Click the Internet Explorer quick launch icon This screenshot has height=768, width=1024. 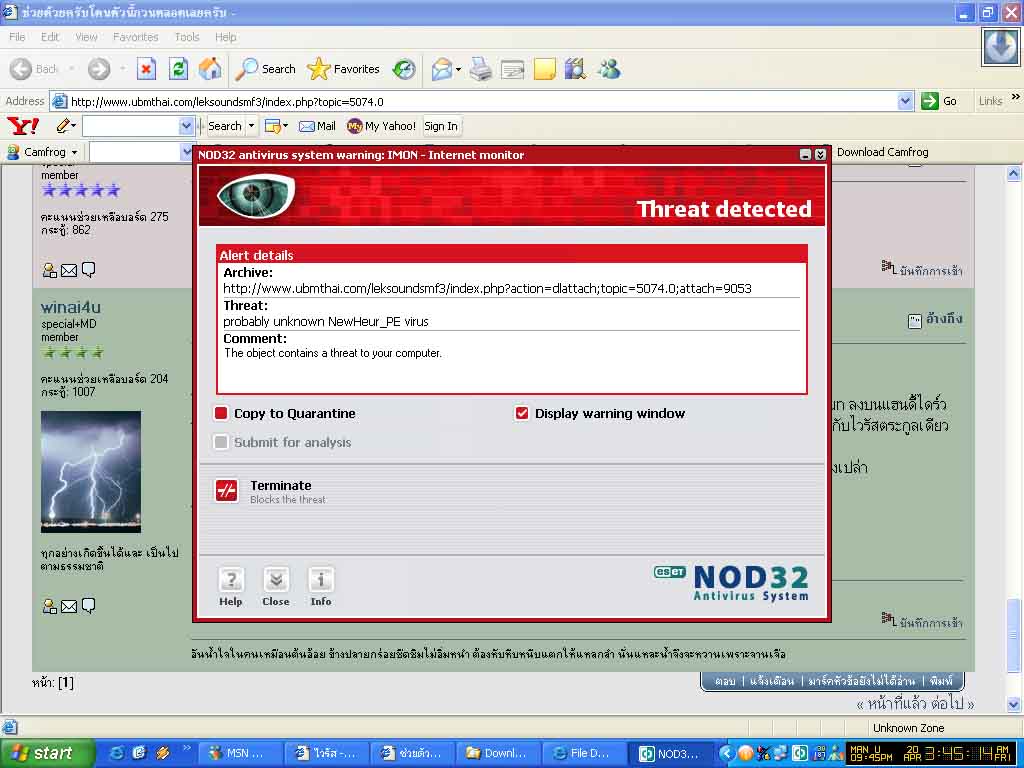tap(118, 753)
